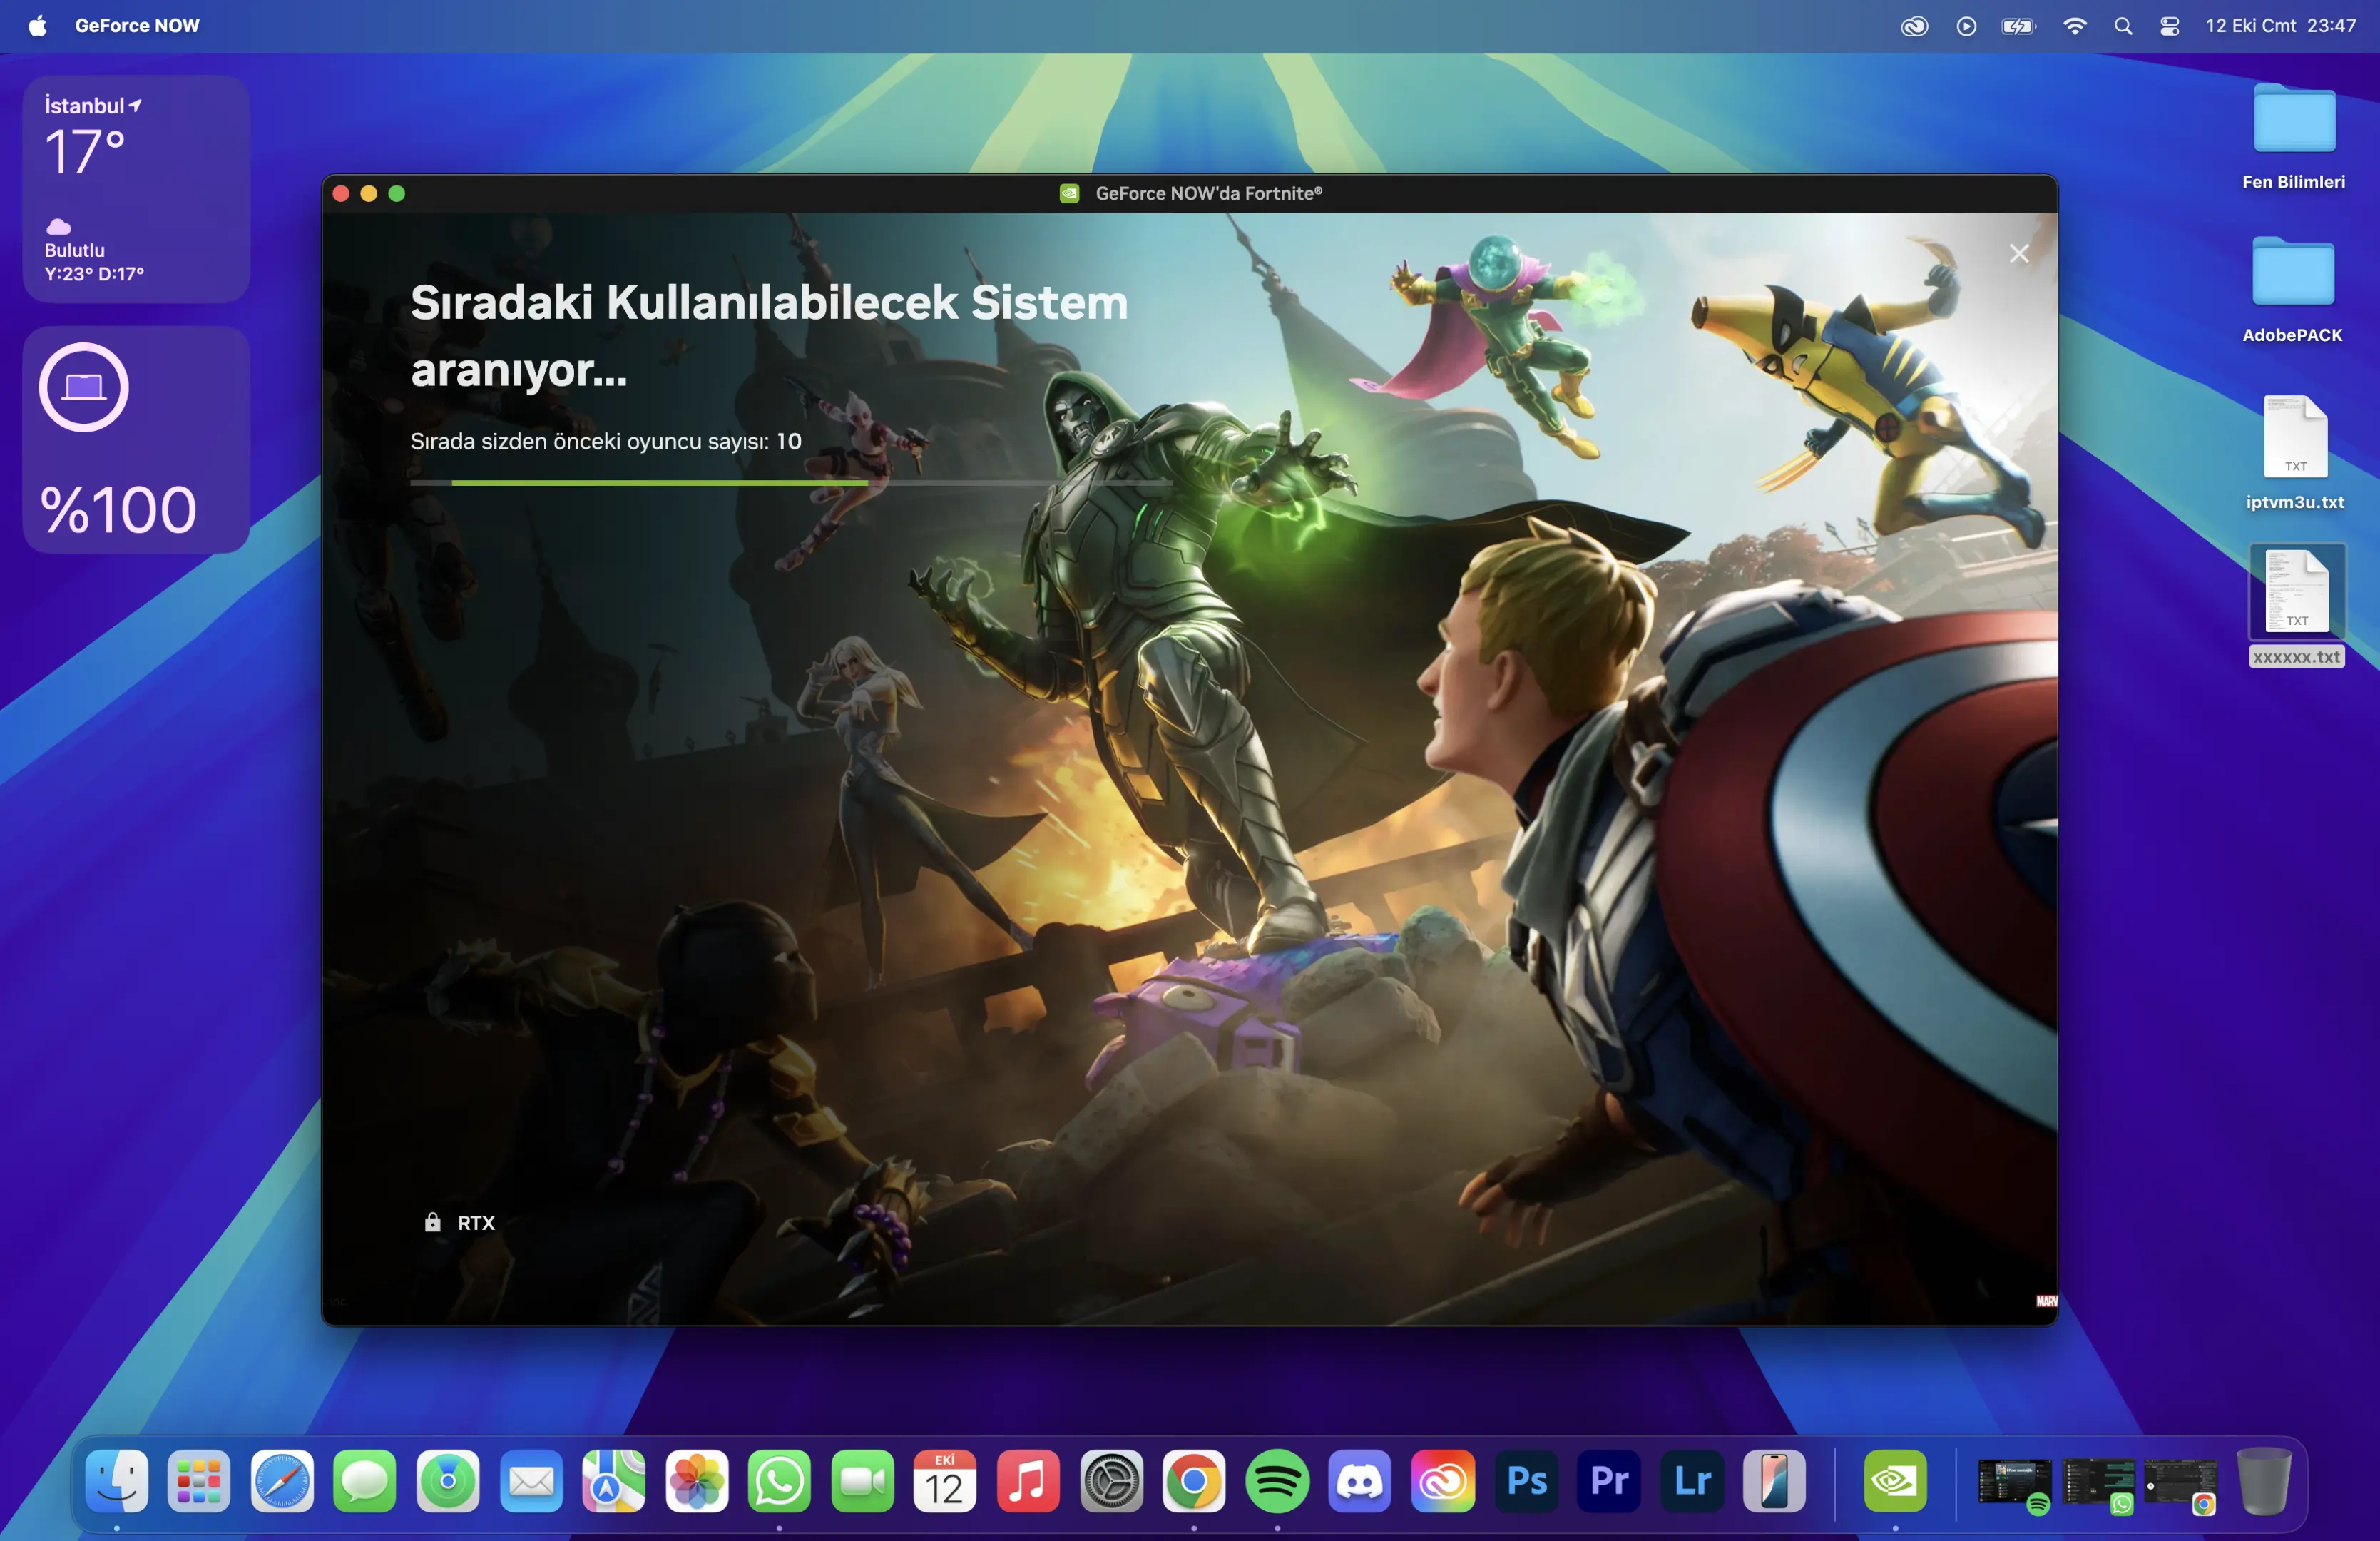
Task: Open the GeForce NOW menu bar item
Action: (x=137, y=26)
